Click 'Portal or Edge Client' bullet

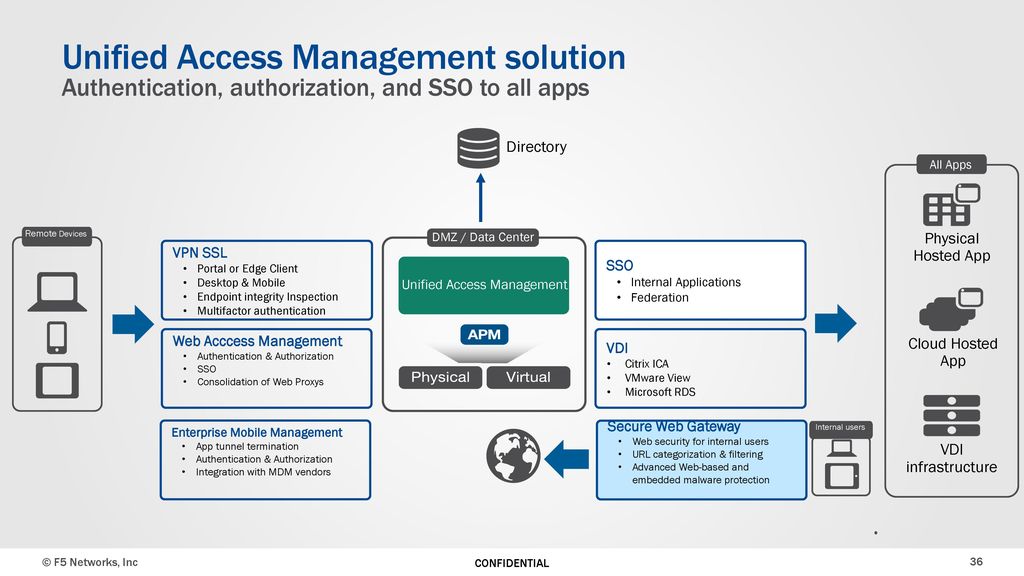247,268
